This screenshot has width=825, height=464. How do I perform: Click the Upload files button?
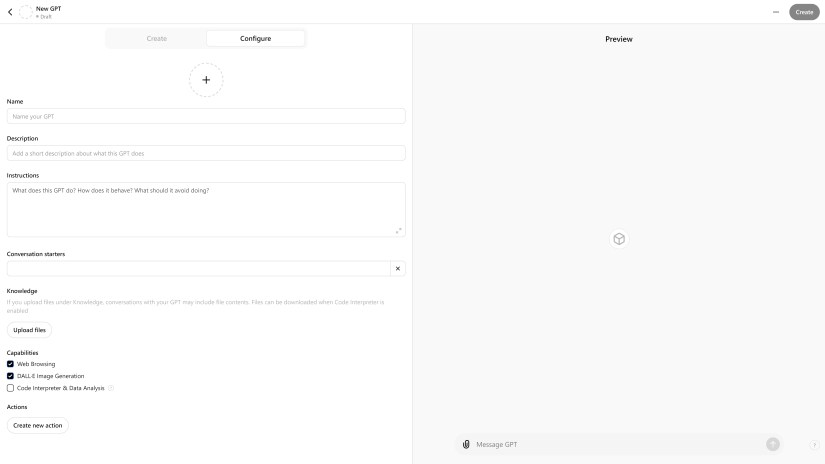click(29, 330)
